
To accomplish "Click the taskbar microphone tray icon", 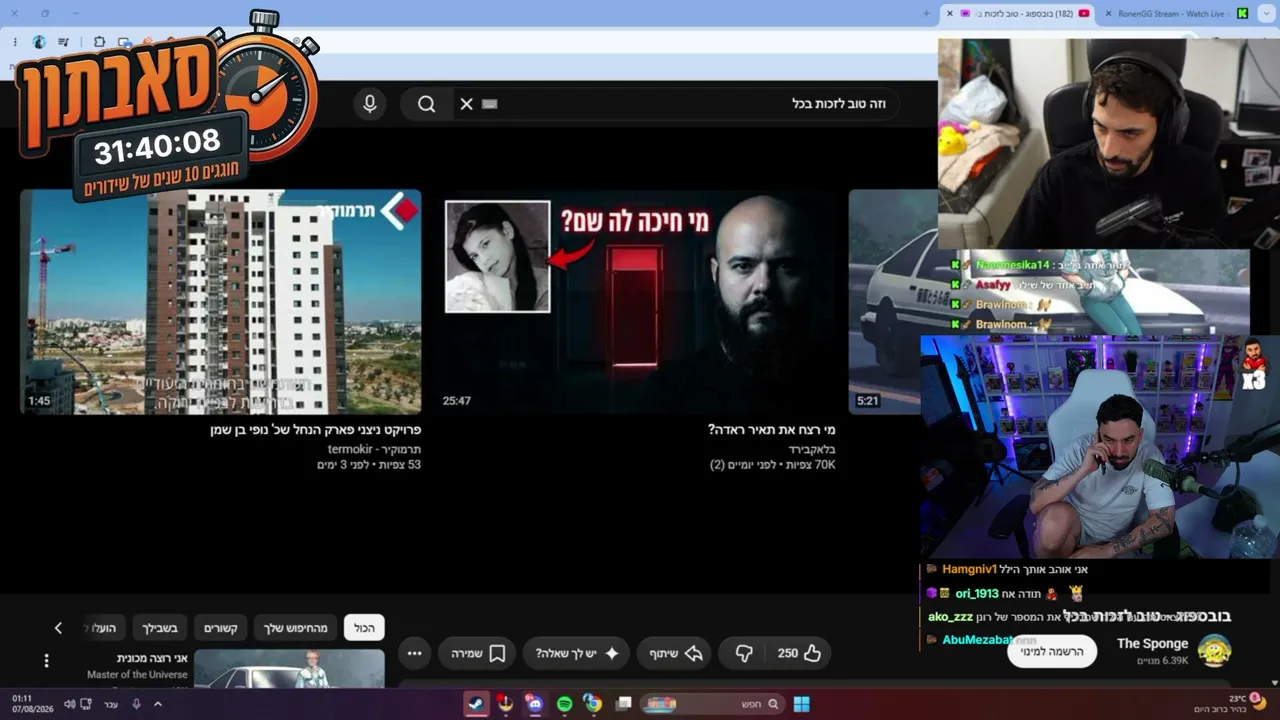I will [137, 704].
